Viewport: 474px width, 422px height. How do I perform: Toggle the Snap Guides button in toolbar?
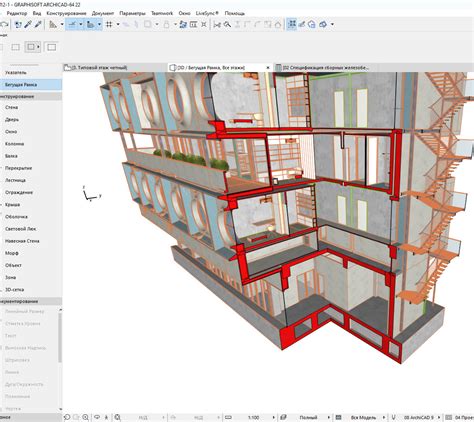[90, 24]
